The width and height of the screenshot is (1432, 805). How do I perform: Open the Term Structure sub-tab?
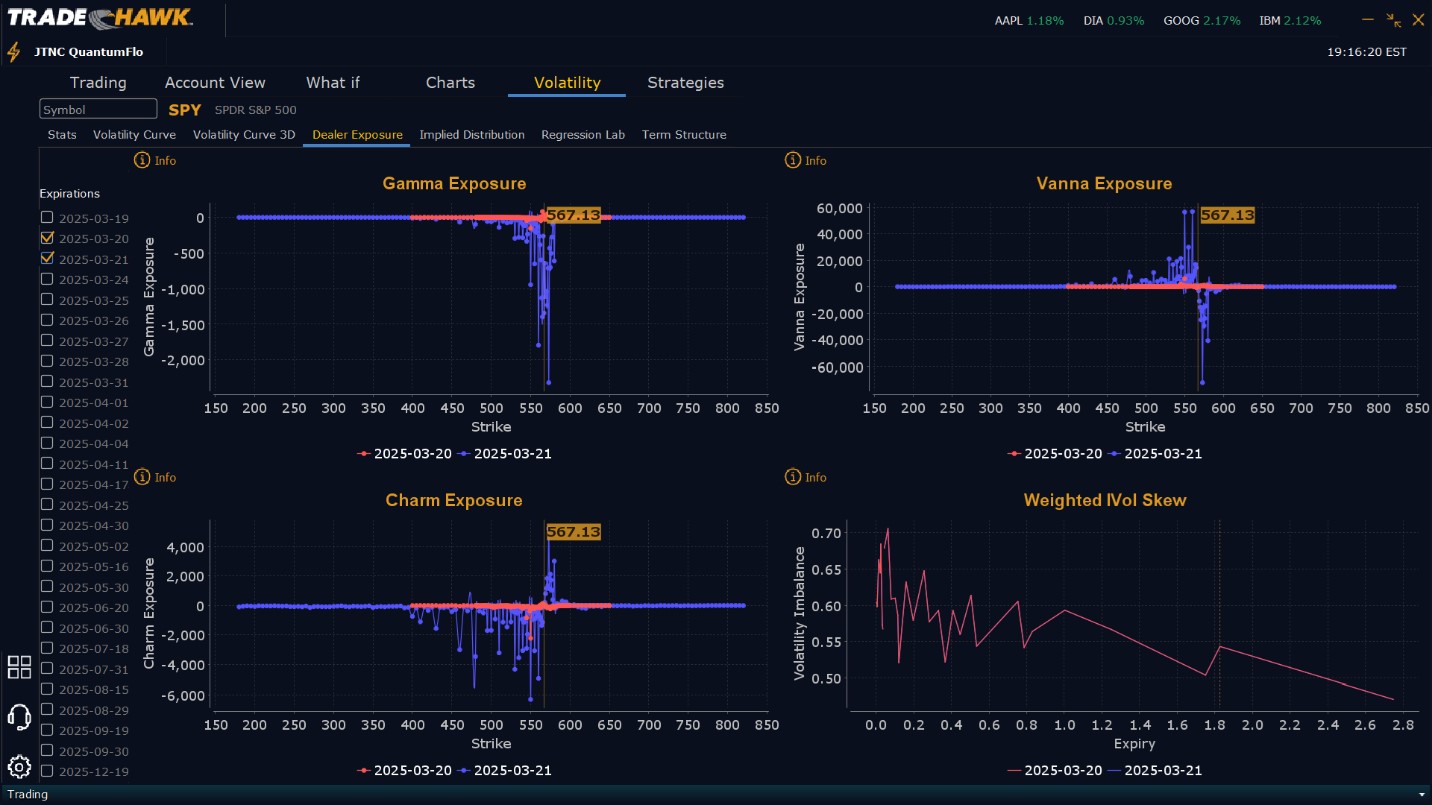pyautogui.click(x=684, y=134)
